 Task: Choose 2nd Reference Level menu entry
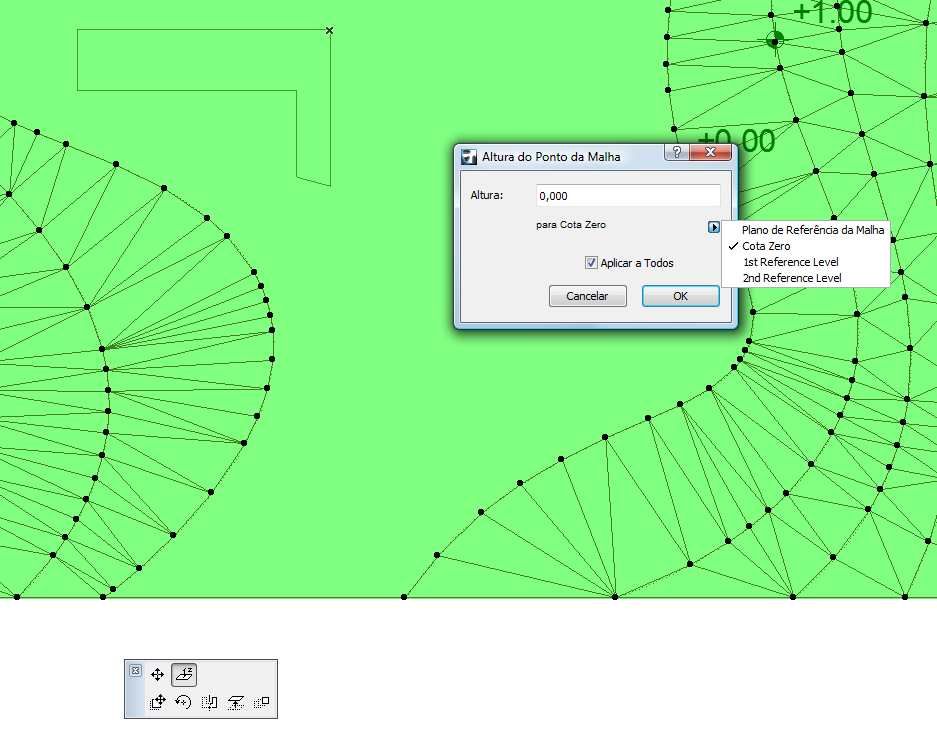pos(806,278)
